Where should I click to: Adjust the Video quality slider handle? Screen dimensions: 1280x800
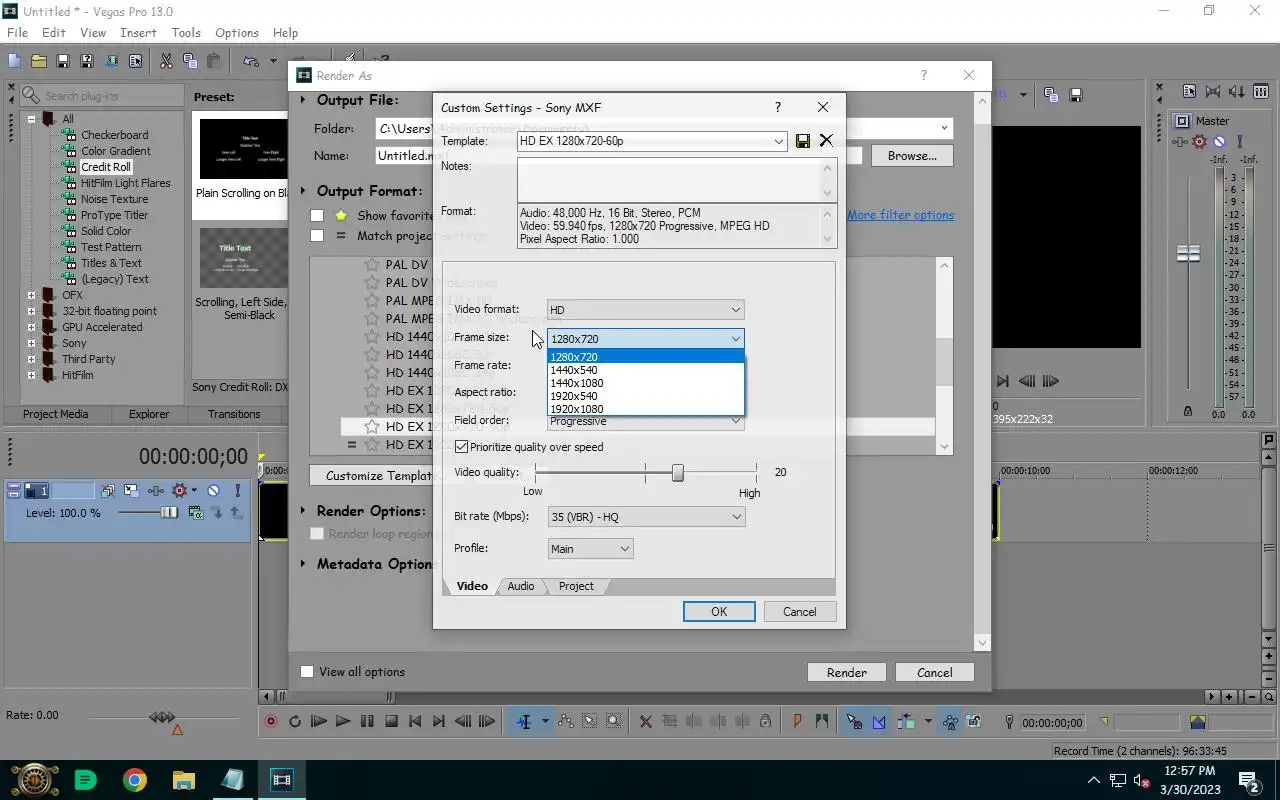pos(678,472)
